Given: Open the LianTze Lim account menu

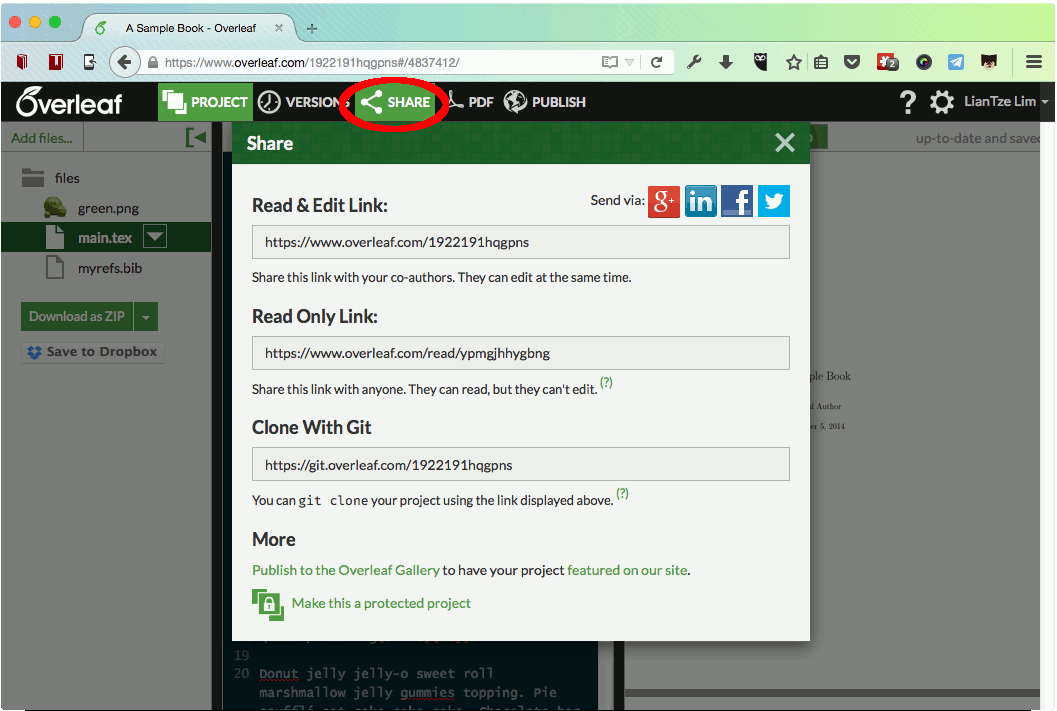Looking at the screenshot, I should click(1005, 102).
